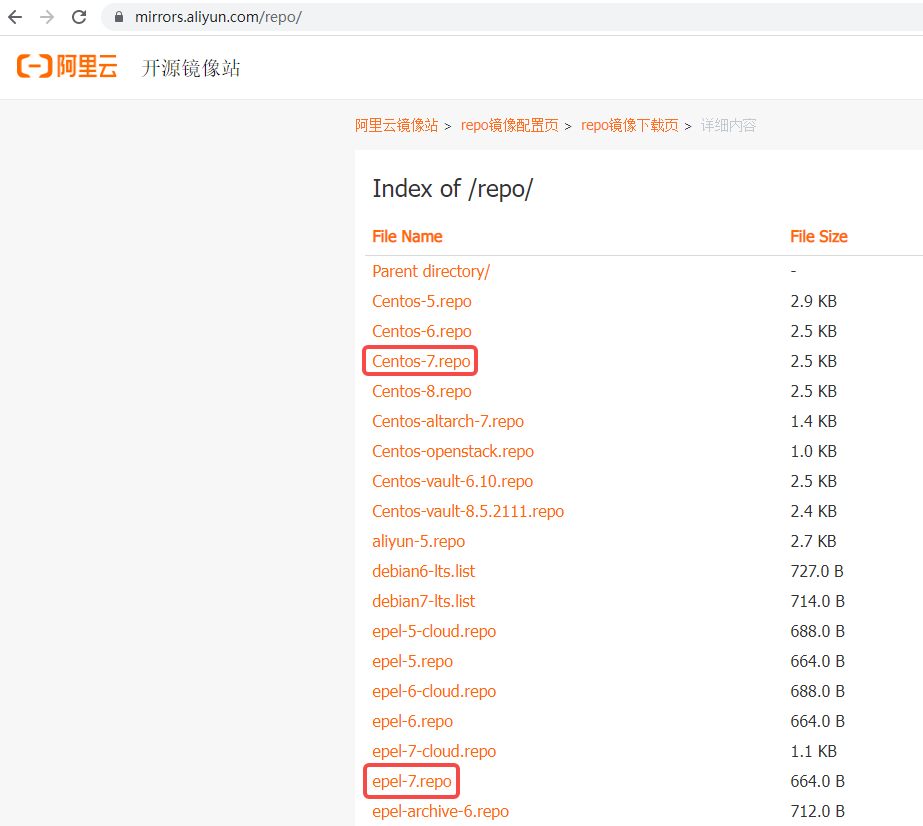The width and height of the screenshot is (923, 826).
Task: Select the 712.0 B size value
Action: [x=817, y=812]
